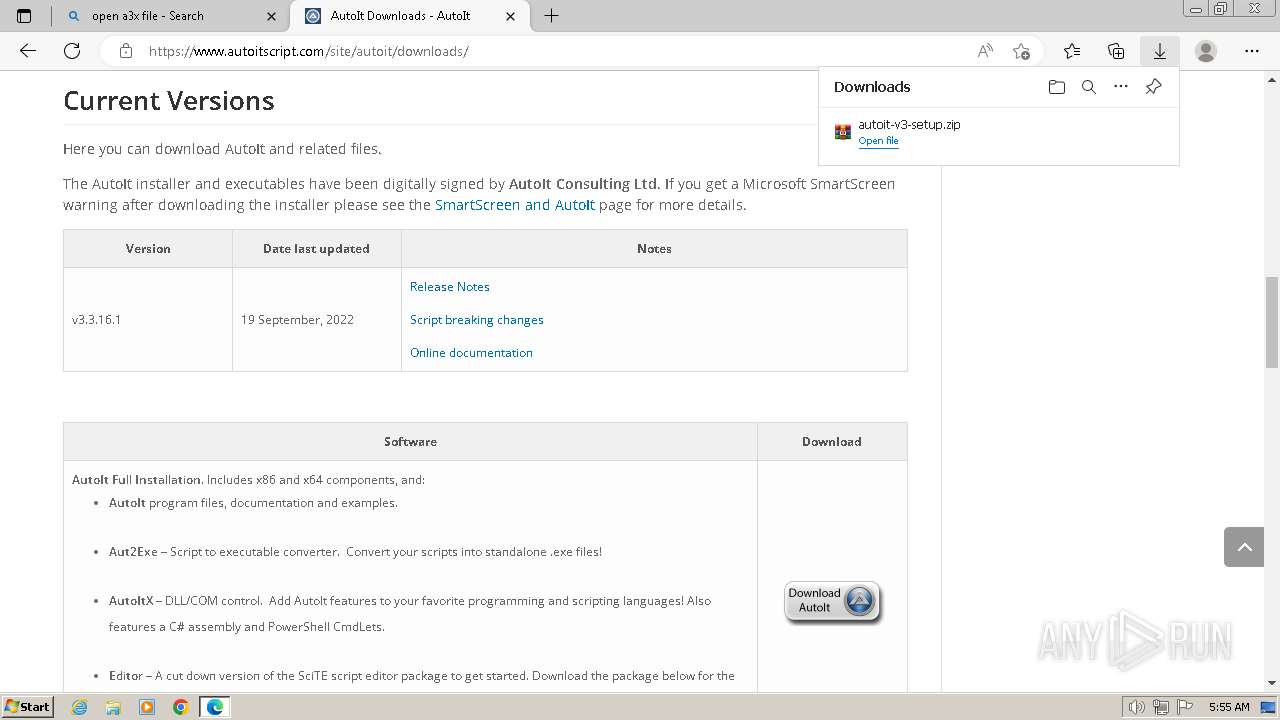This screenshot has height=720, width=1280.
Task: Open the Windows Start menu
Action: (28, 707)
